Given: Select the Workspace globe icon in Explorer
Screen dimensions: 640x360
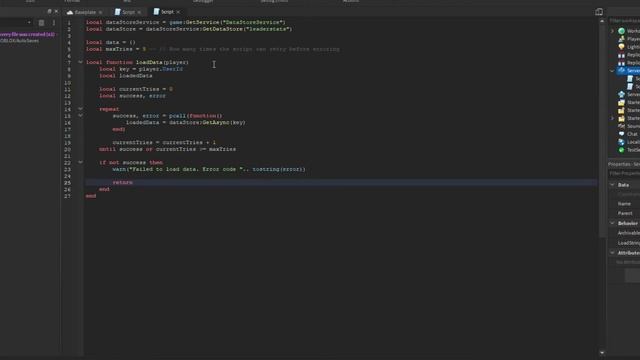Looking at the screenshot, I should coord(621,31).
